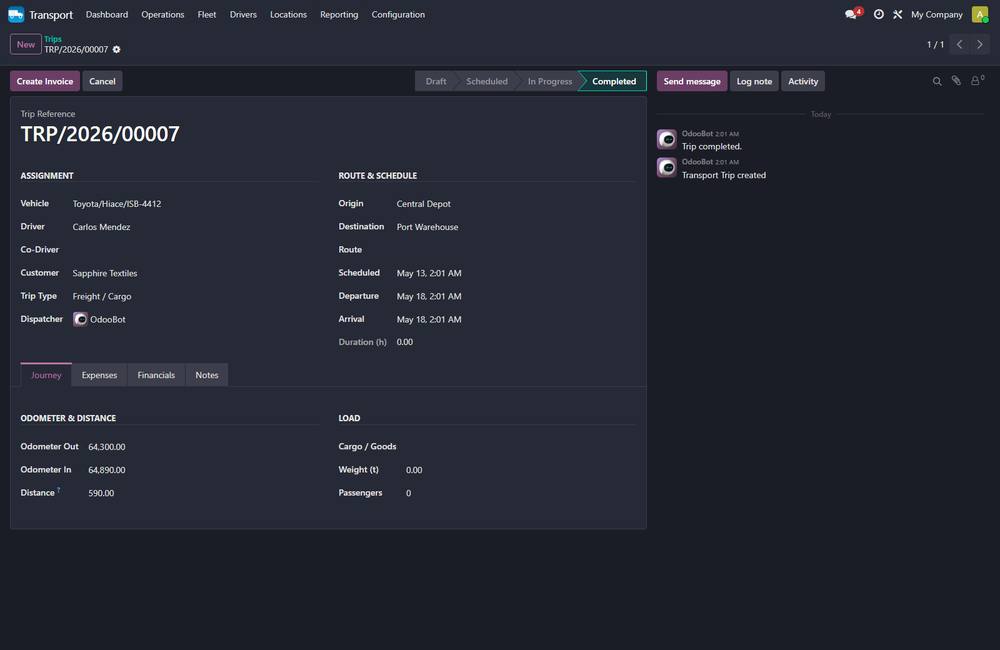The width and height of the screenshot is (1000, 650).
Task: Click OdooBot avatar beside 'Transport Trip created'
Action: [x=666, y=167]
